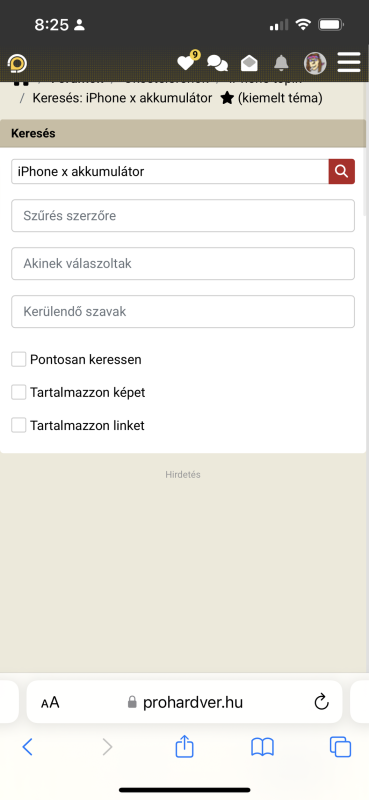Open private messages envelope icon
Image resolution: width=369 pixels, height=800 pixels.
pyautogui.click(x=249, y=63)
